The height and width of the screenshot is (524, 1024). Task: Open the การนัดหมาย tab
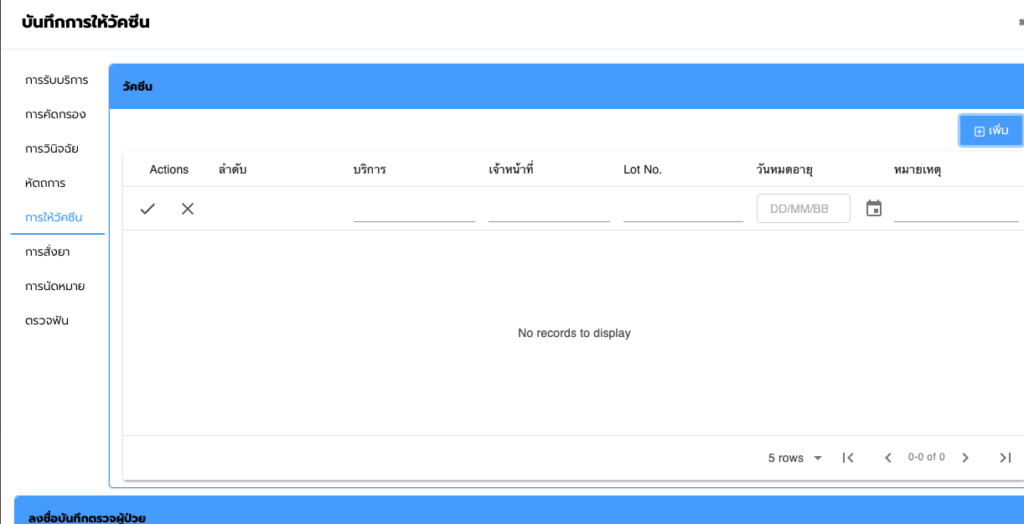tap(55, 286)
